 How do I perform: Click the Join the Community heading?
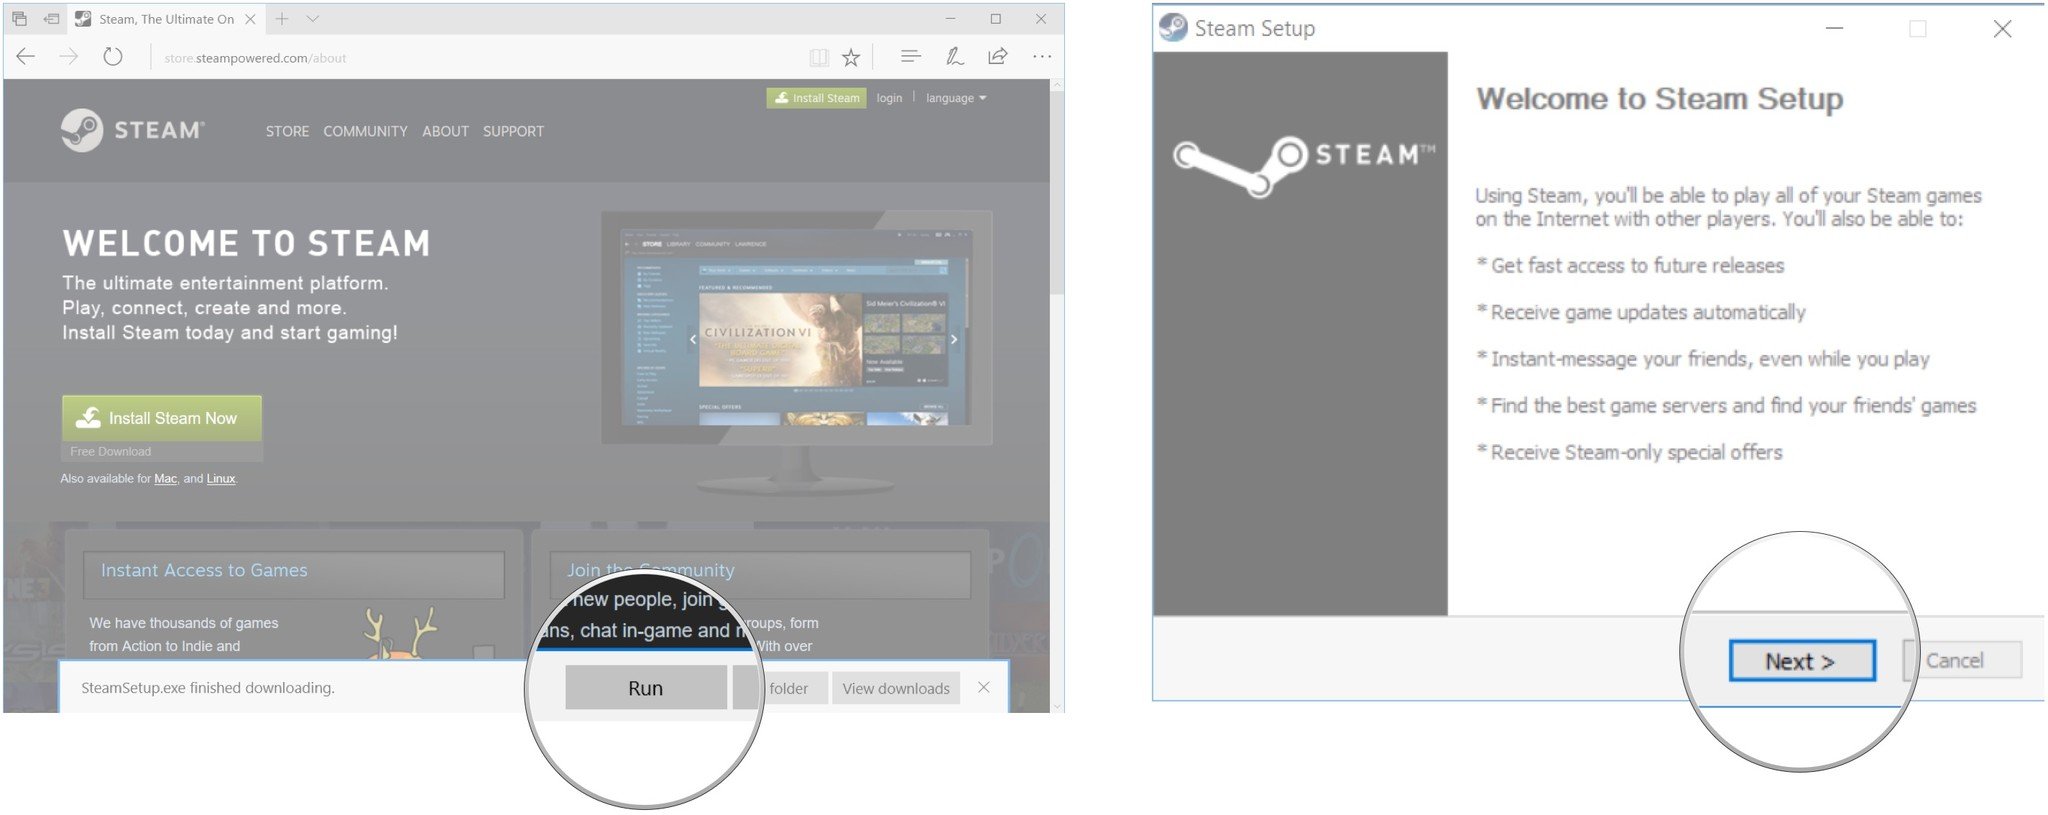click(x=650, y=570)
